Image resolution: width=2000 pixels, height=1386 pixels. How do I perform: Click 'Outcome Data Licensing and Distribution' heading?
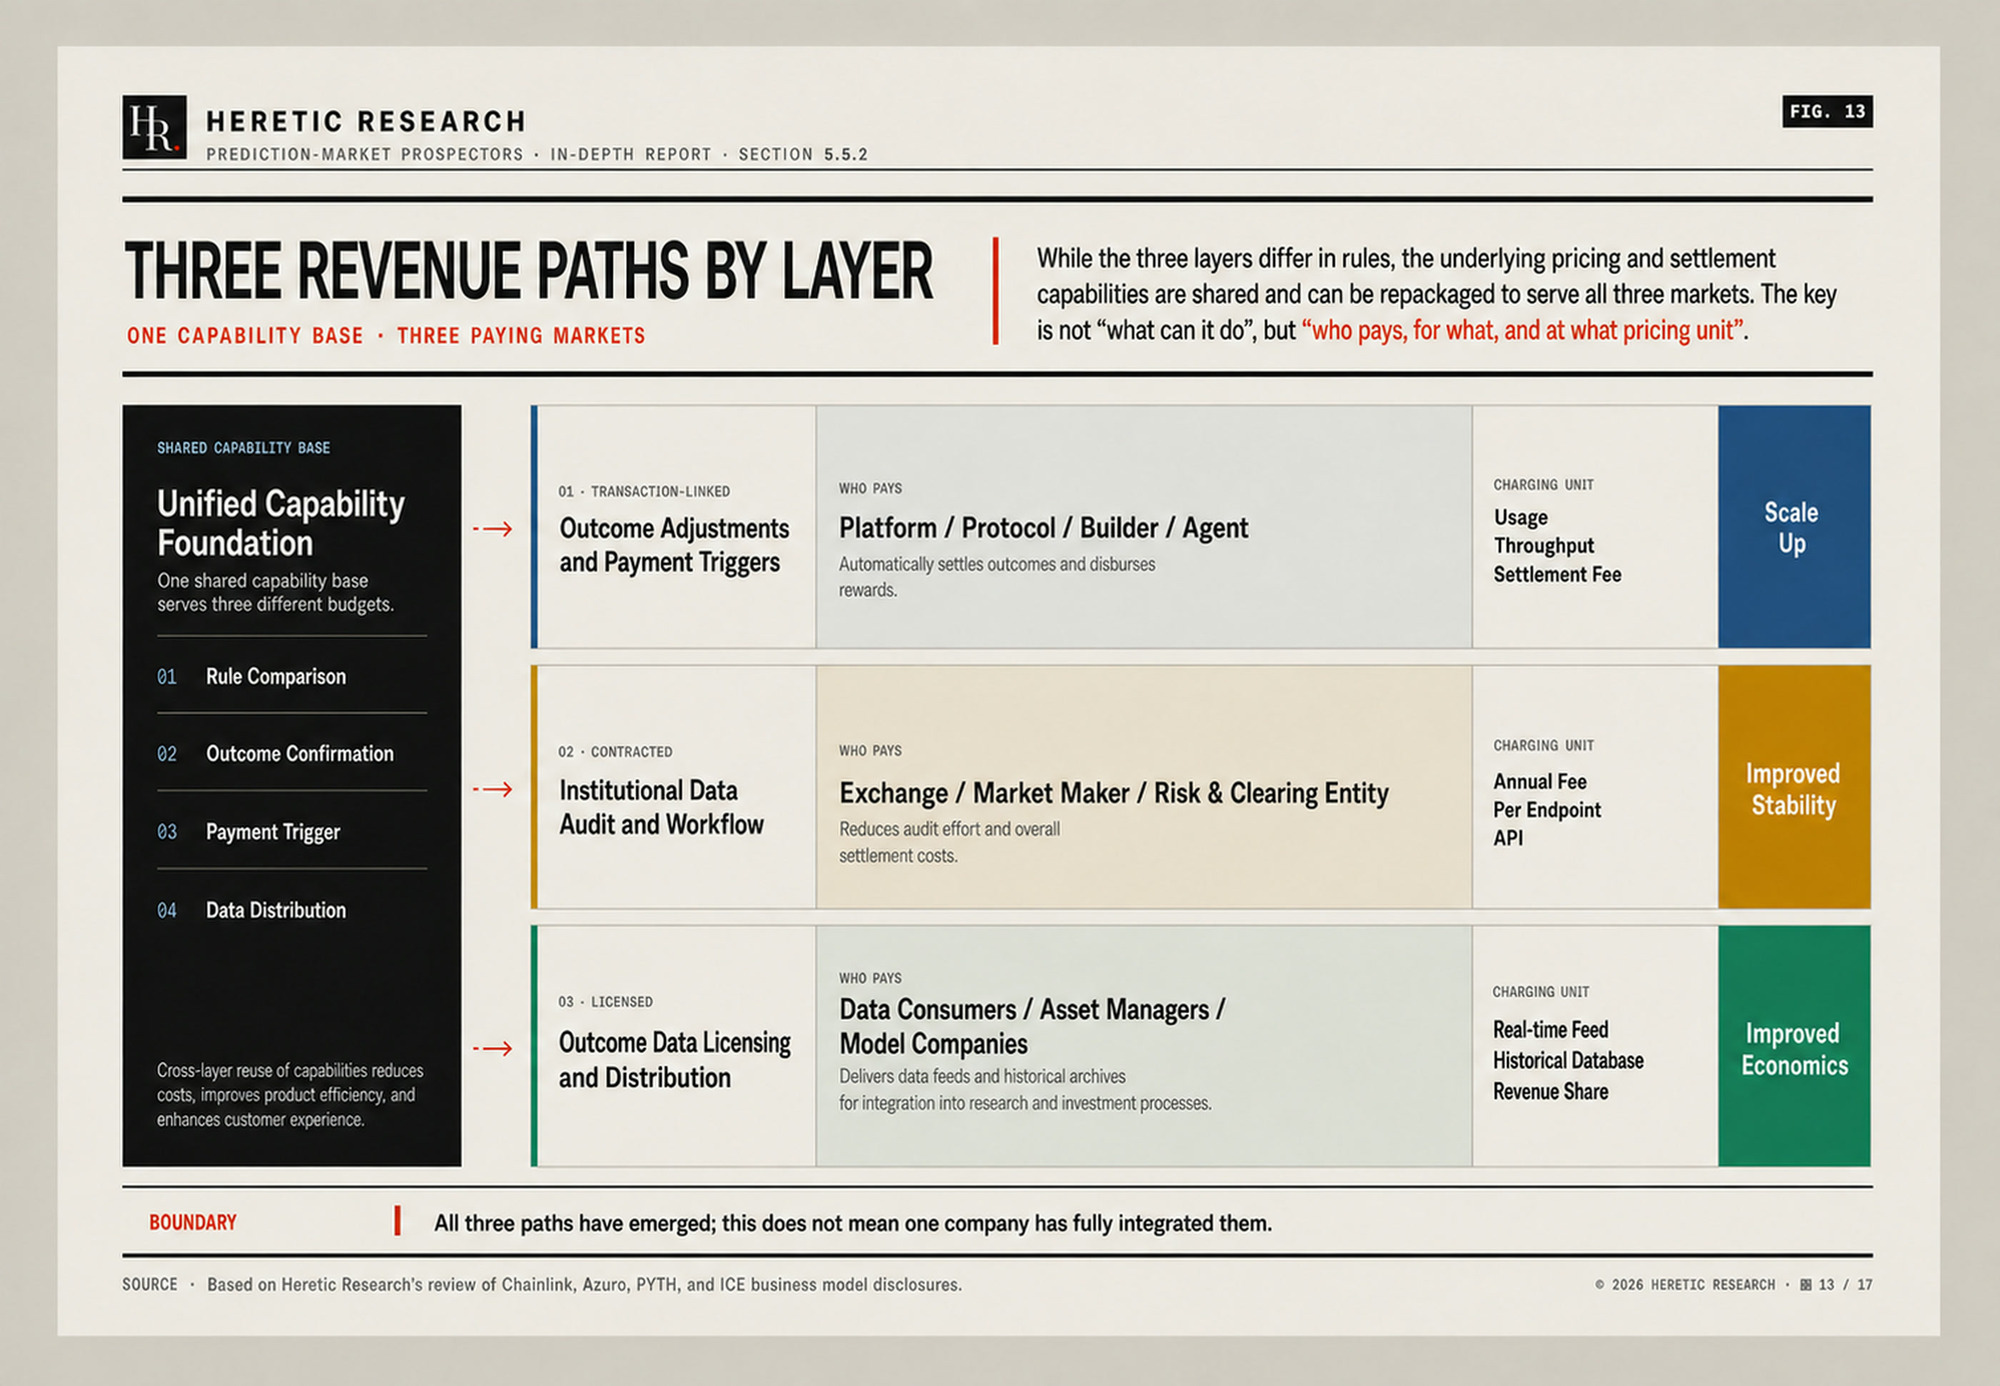(675, 1060)
